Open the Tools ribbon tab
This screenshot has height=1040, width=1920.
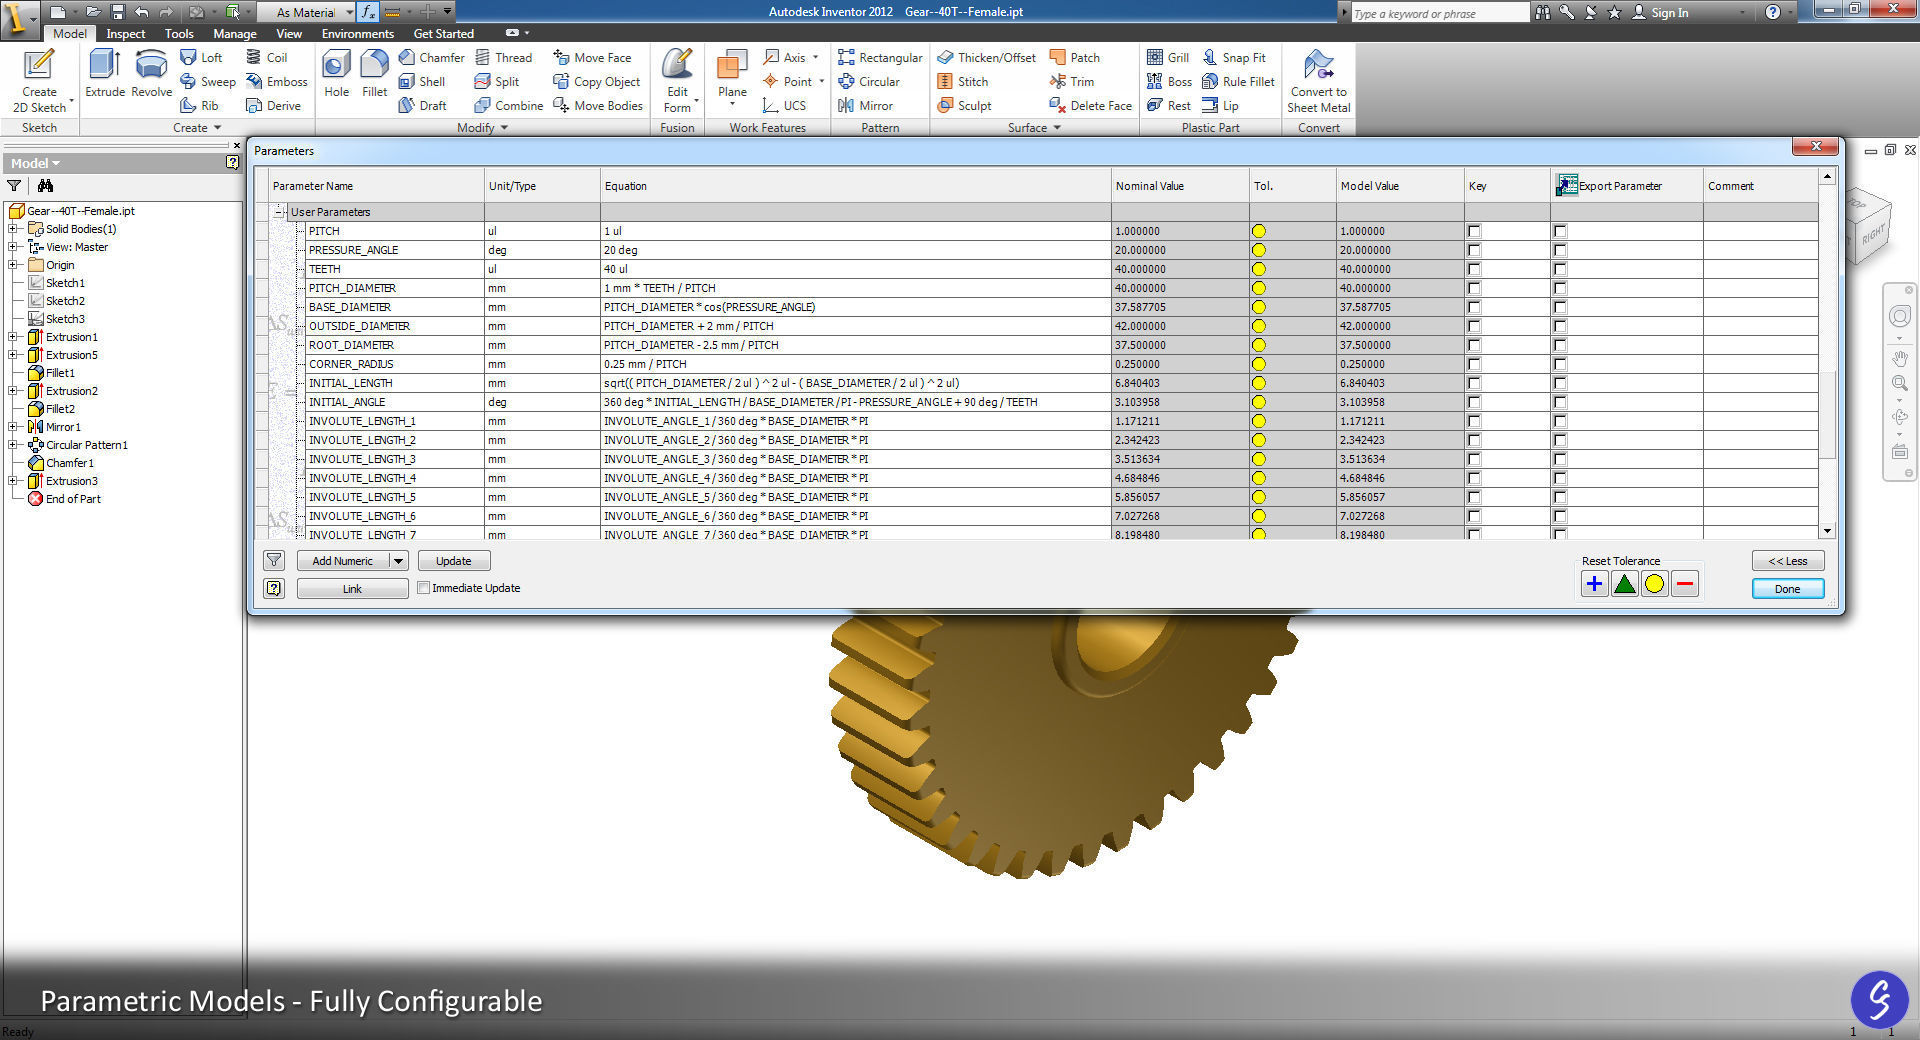(x=179, y=34)
